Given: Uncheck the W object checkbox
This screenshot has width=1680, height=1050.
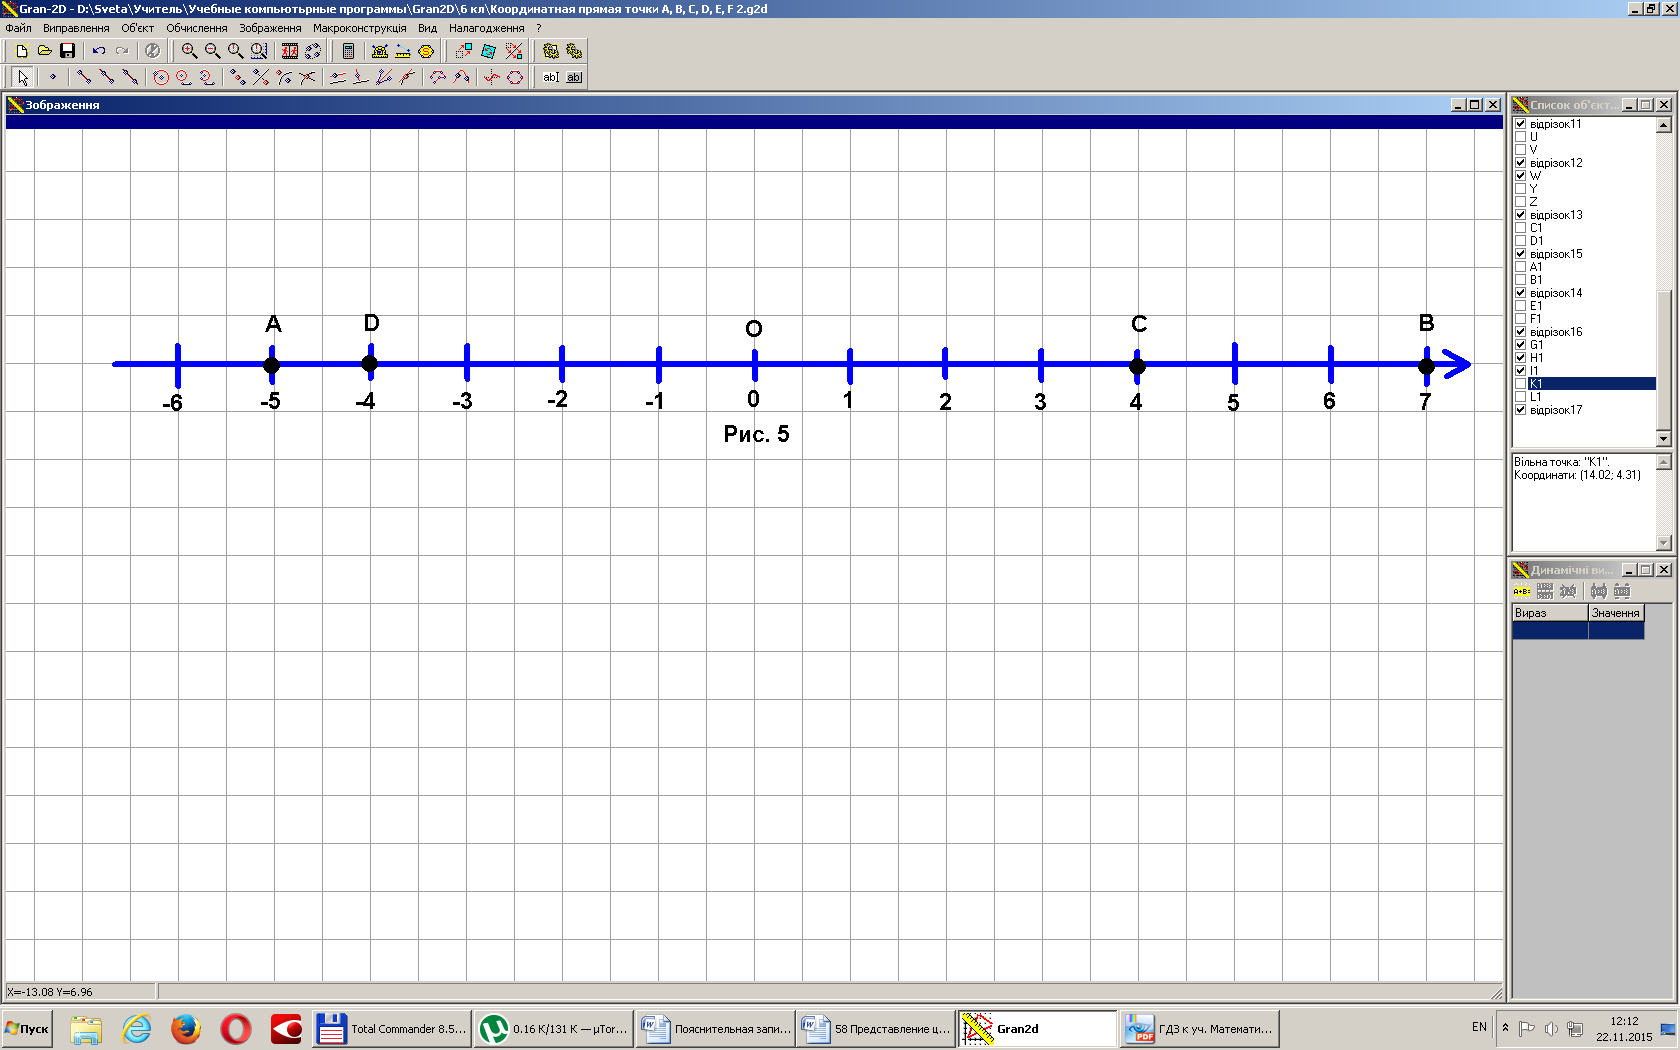Looking at the screenshot, I should [1520, 176].
